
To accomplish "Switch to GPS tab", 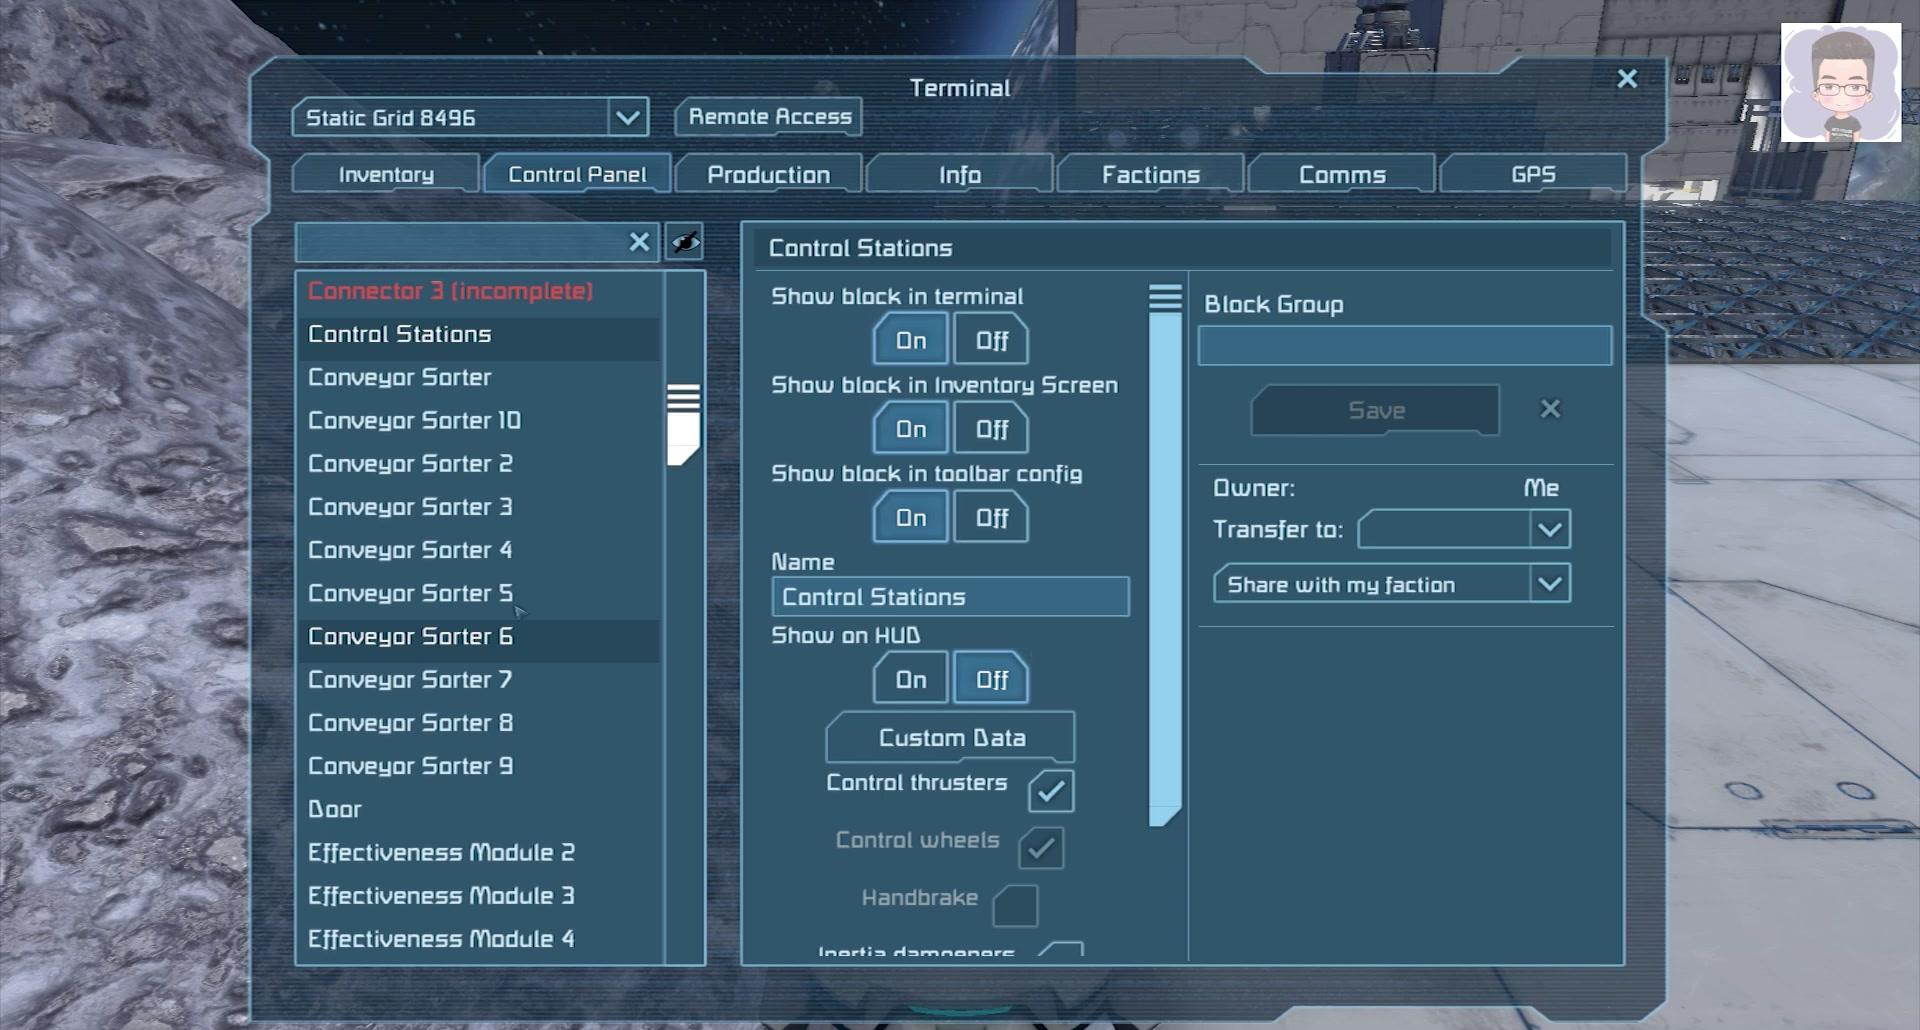I will point(1533,174).
